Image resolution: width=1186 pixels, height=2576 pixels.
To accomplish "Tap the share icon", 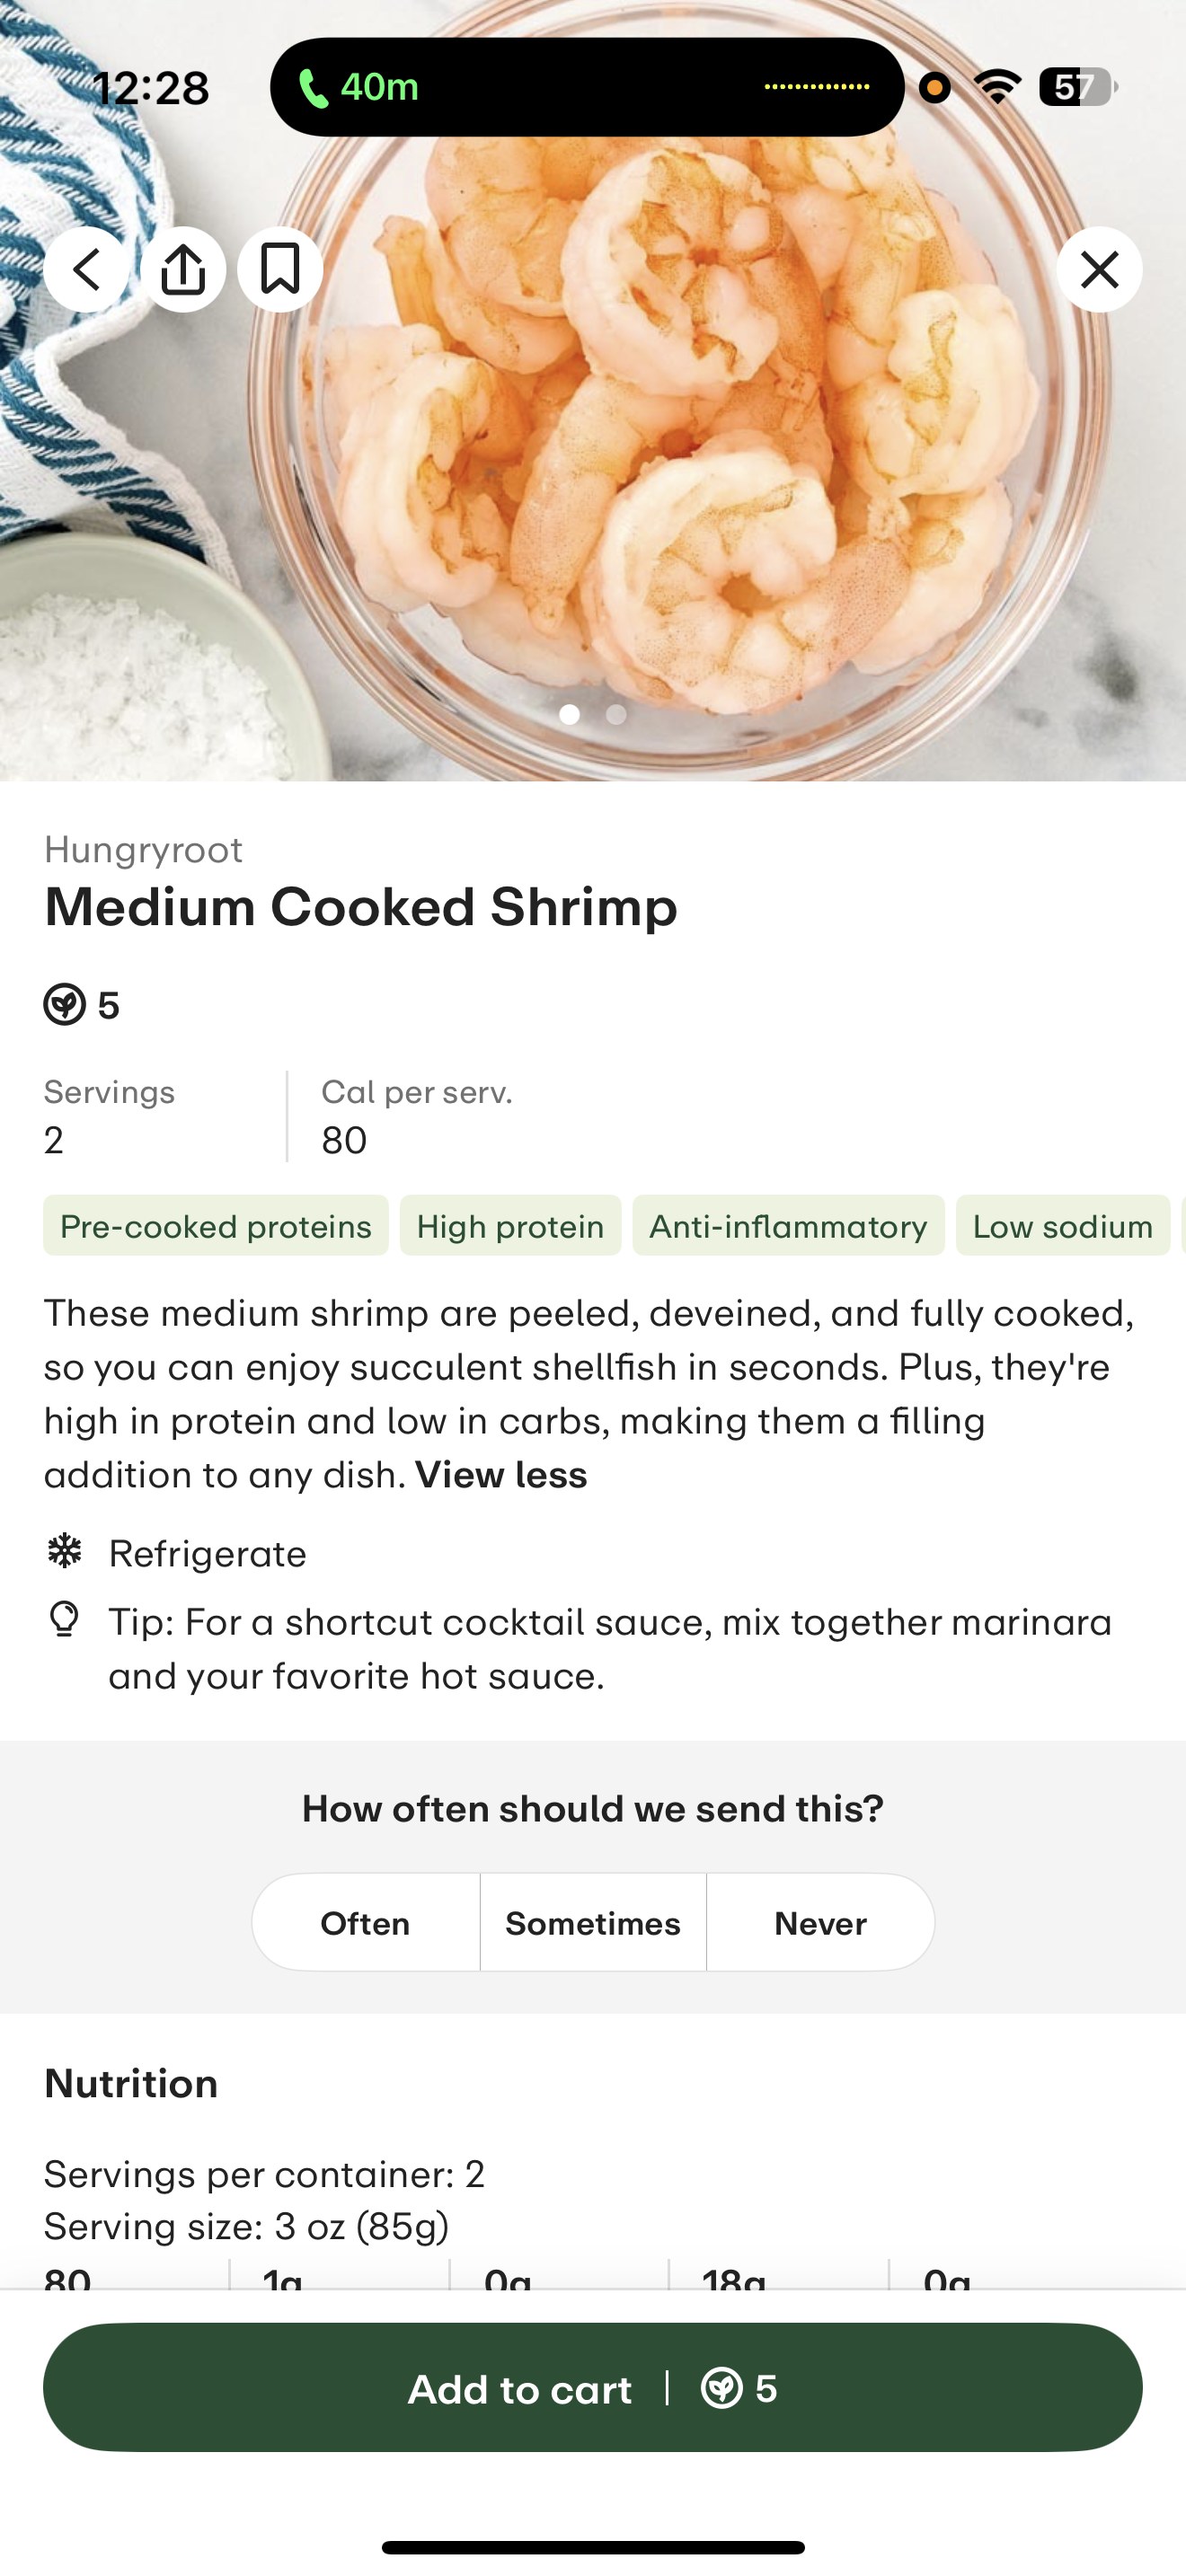I will tap(183, 269).
